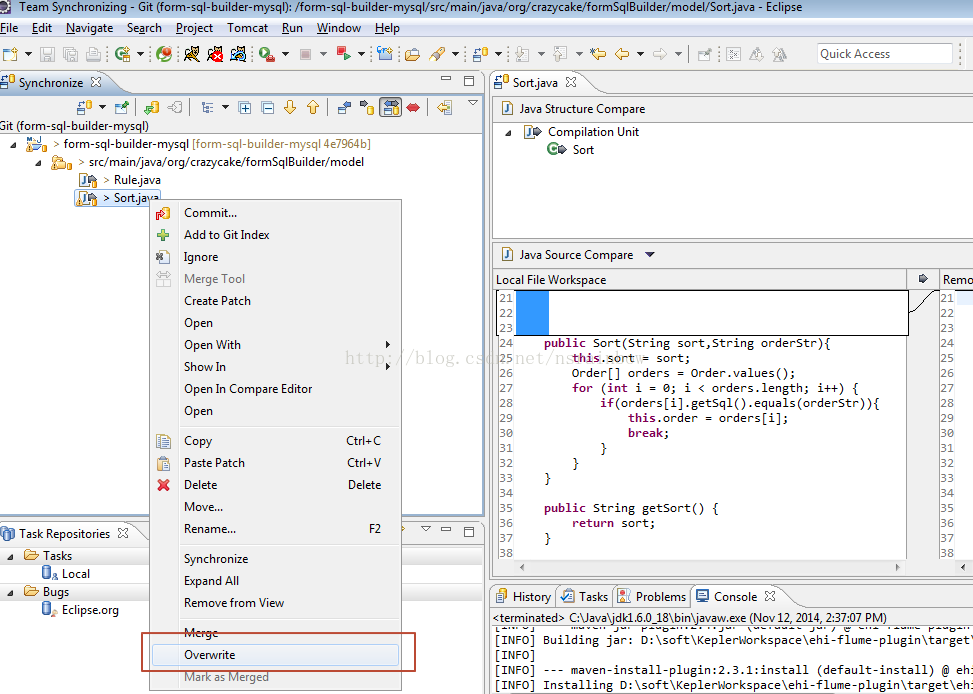Click the New Java Class (C+) icon
This screenshot has height=694, width=973.
pos(385,54)
